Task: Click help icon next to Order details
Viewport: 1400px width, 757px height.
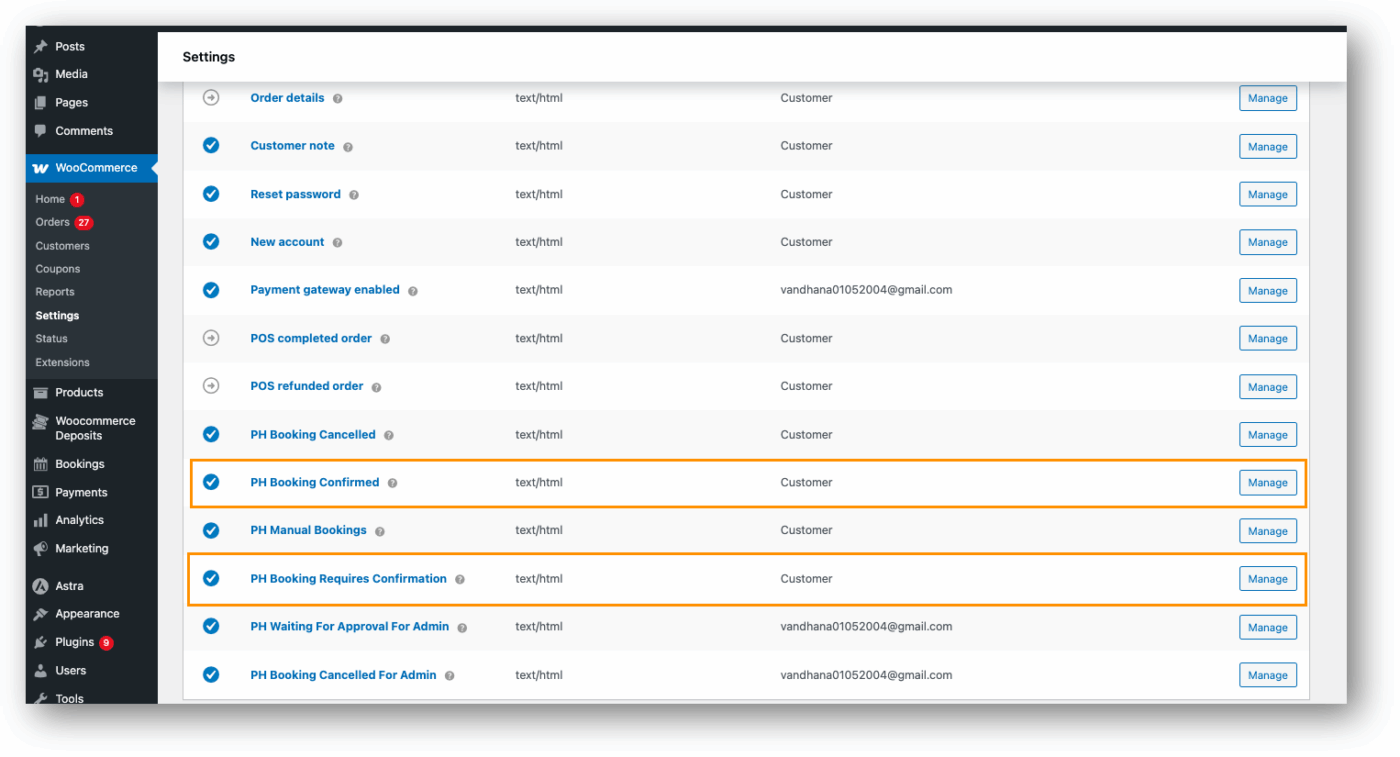Action: (x=338, y=99)
